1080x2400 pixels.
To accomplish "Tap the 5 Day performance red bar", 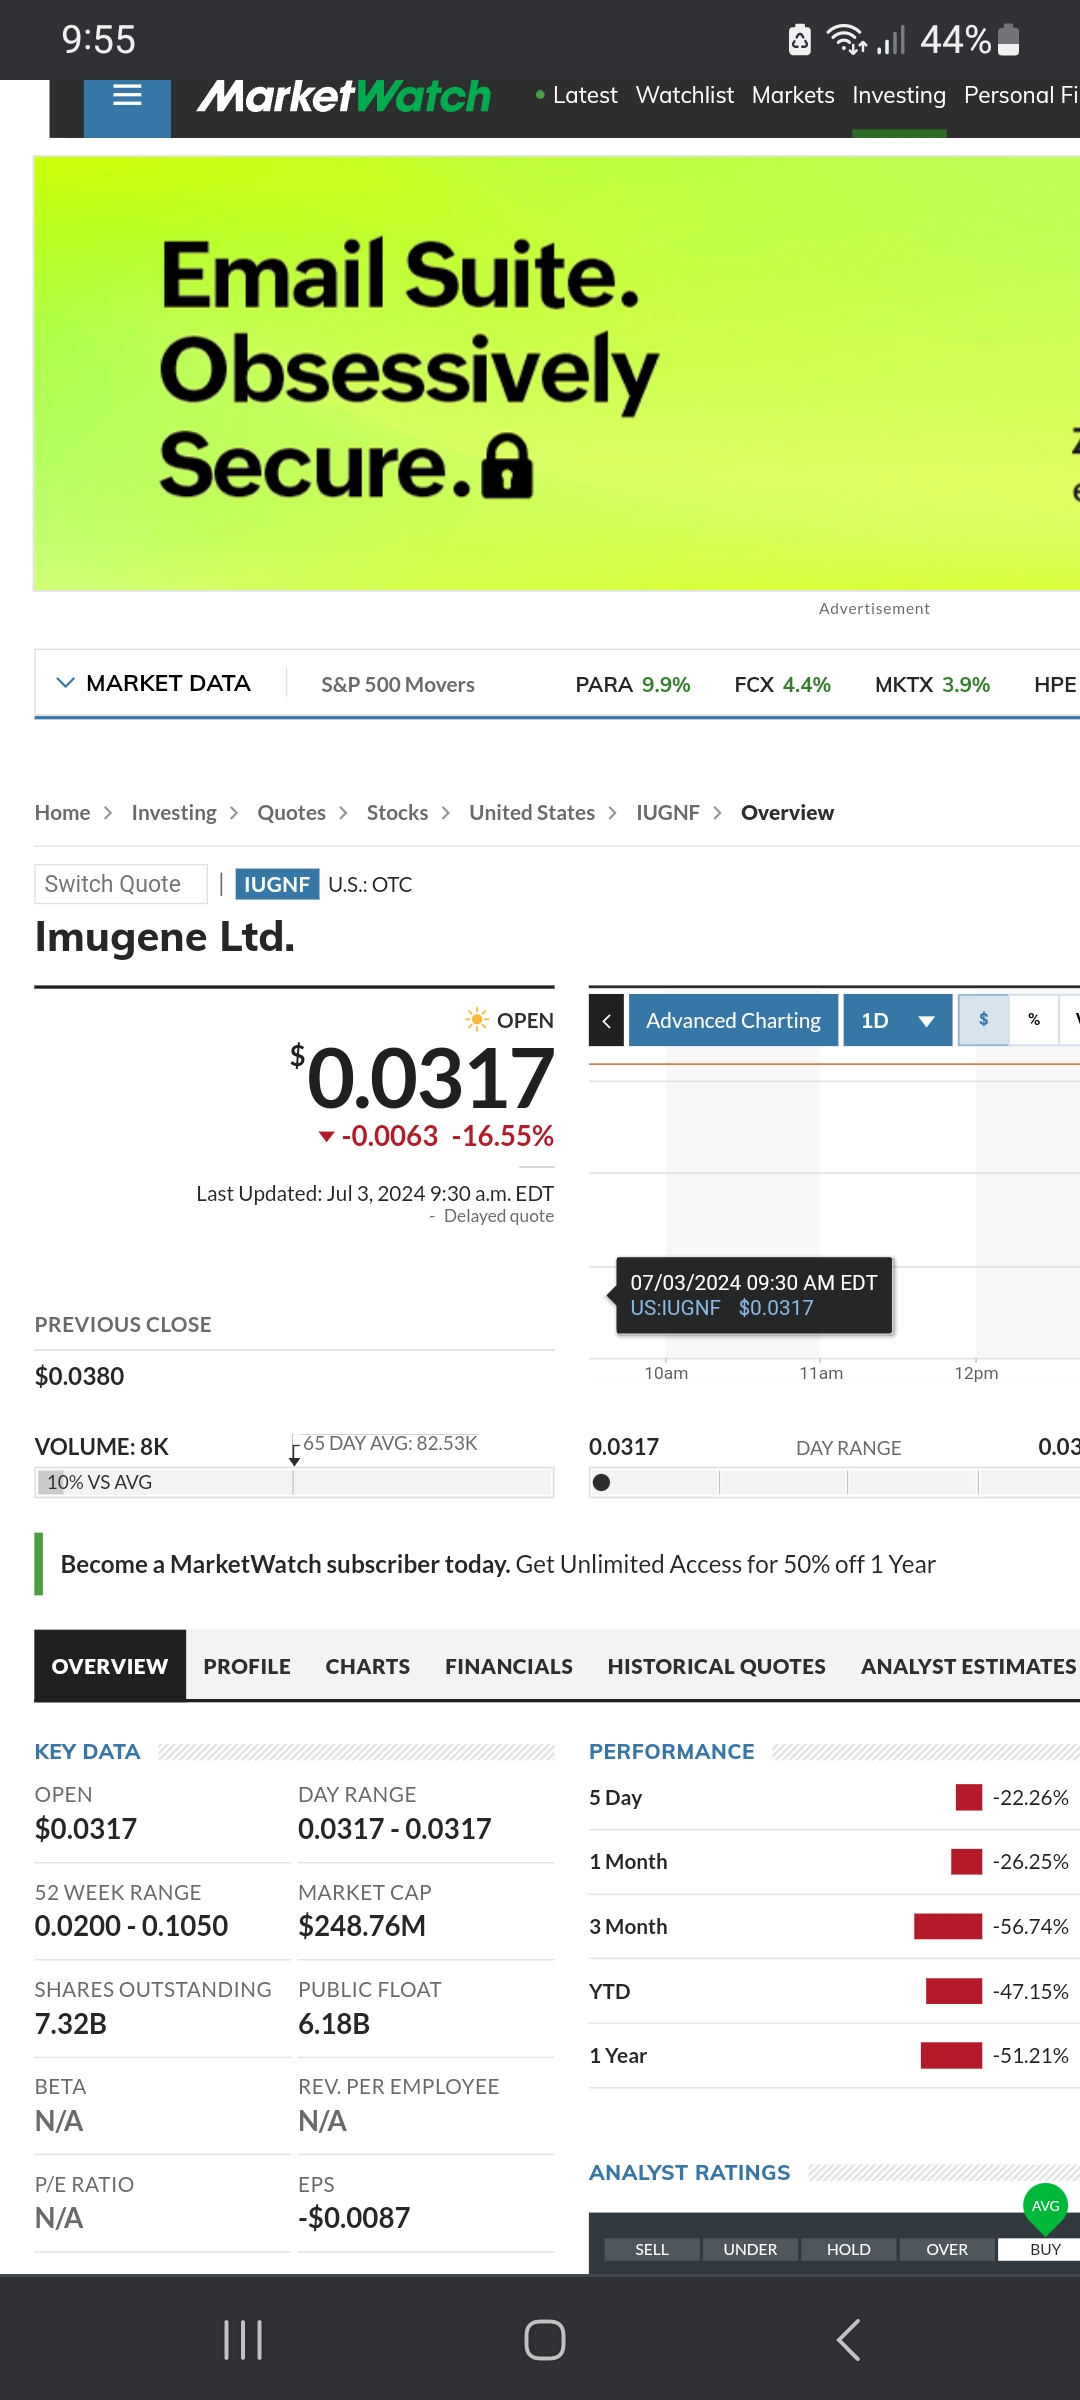I will pyautogui.click(x=969, y=1798).
